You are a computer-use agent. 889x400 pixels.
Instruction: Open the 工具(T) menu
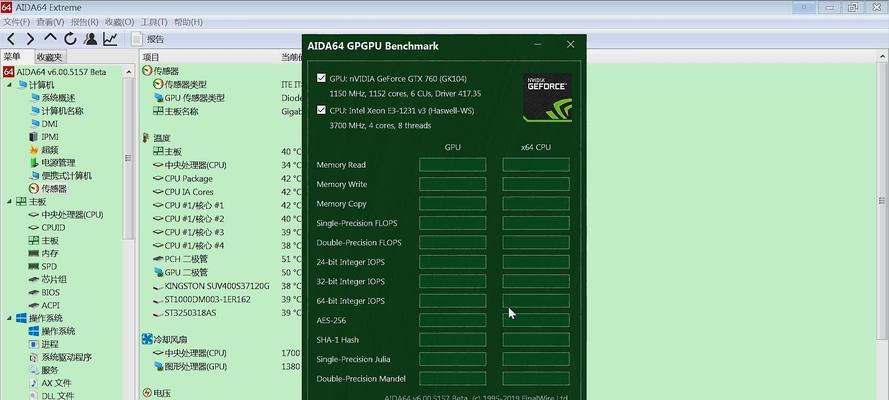154,22
